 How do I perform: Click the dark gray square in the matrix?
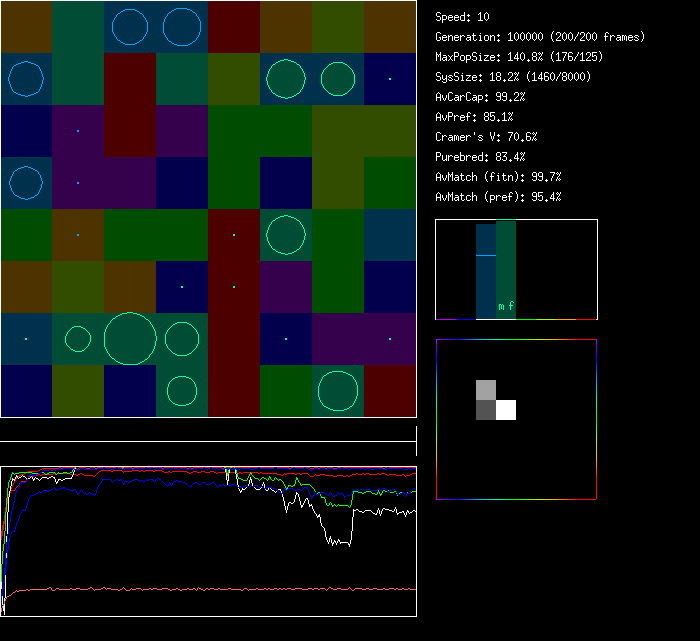[485, 410]
